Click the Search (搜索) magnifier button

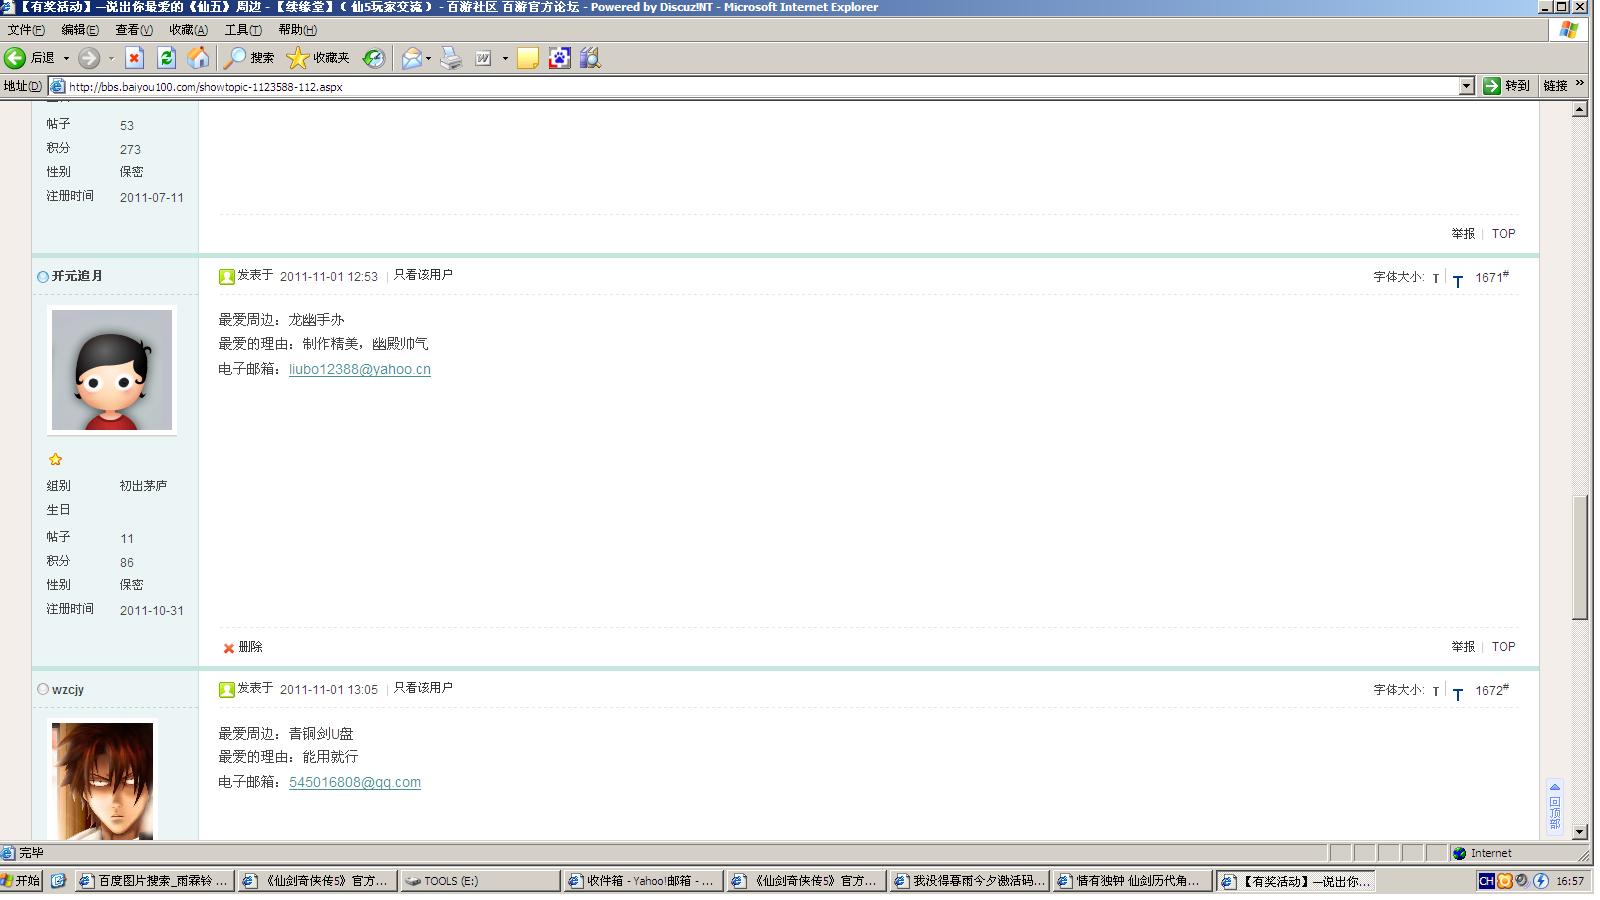pyautogui.click(x=248, y=58)
